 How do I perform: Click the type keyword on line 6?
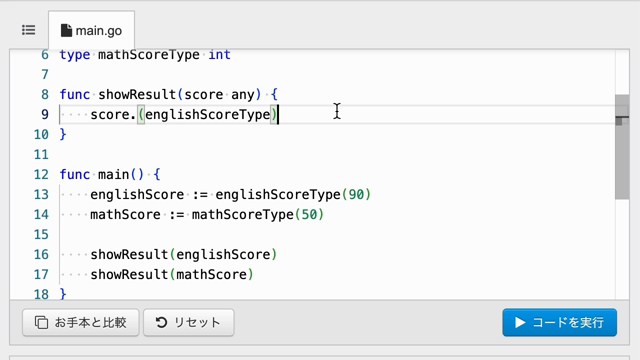pyautogui.click(x=75, y=55)
